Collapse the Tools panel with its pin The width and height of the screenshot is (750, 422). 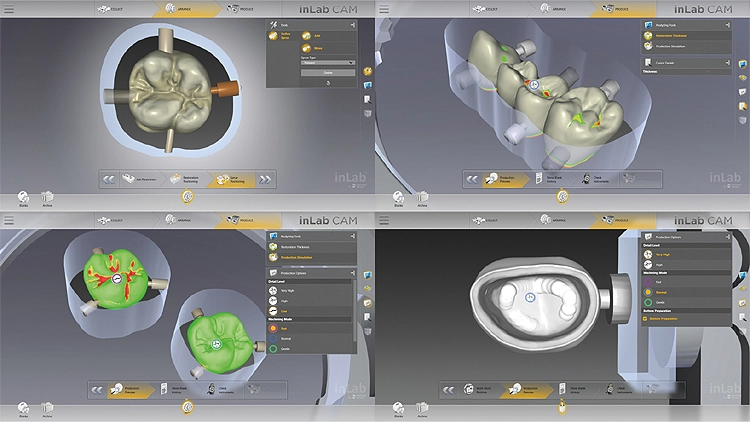(353, 24)
